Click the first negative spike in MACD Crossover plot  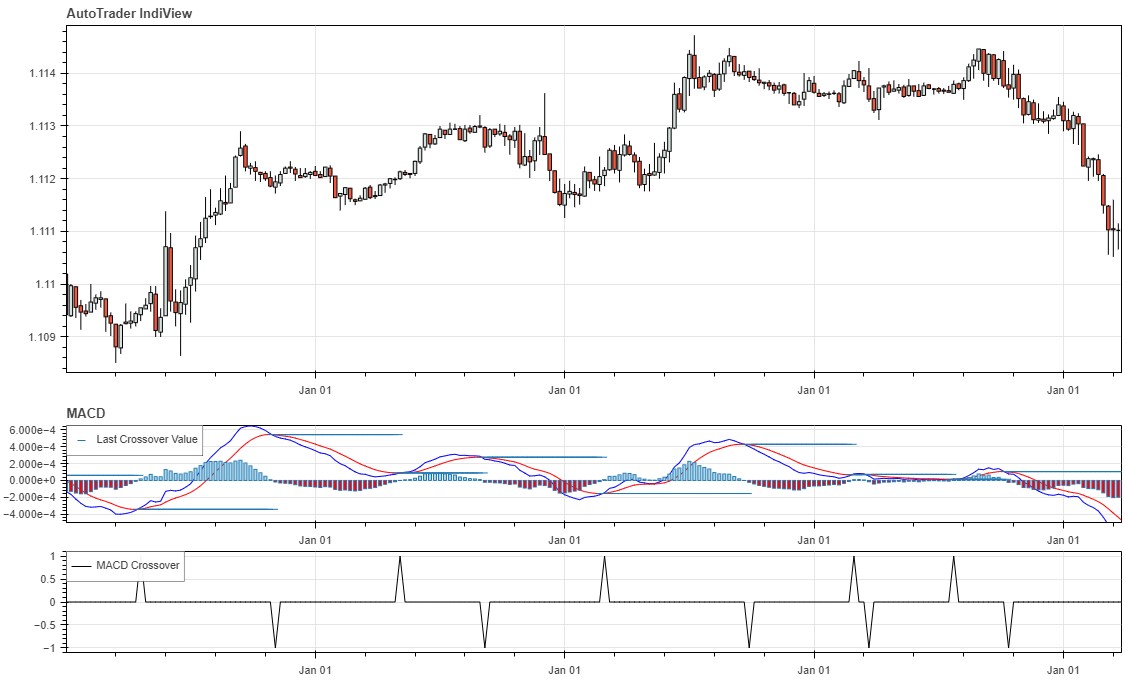[276, 625]
